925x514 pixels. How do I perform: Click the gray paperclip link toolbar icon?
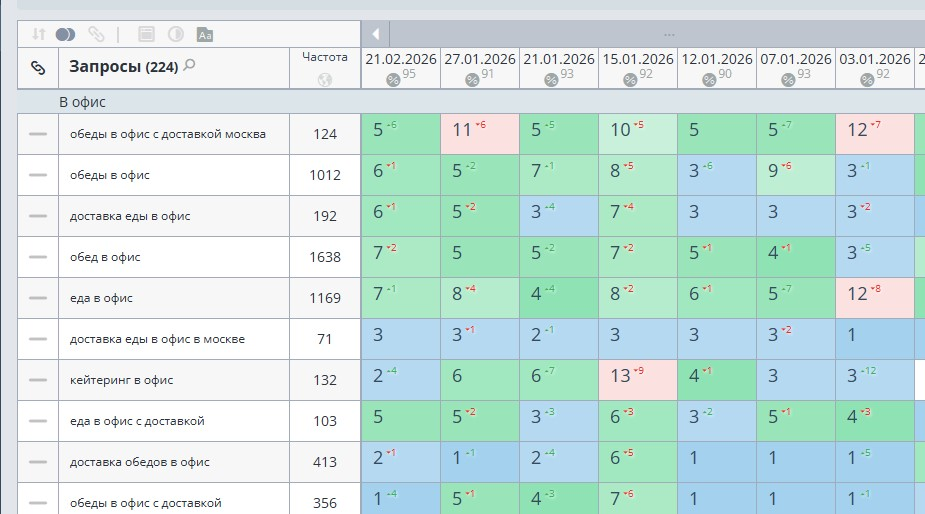(96, 34)
